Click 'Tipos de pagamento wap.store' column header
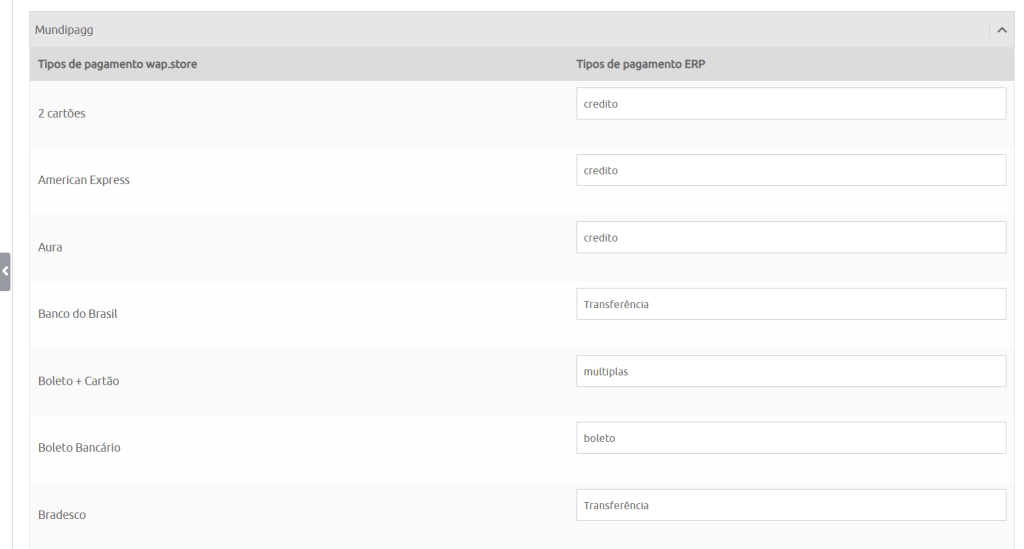 (x=118, y=64)
